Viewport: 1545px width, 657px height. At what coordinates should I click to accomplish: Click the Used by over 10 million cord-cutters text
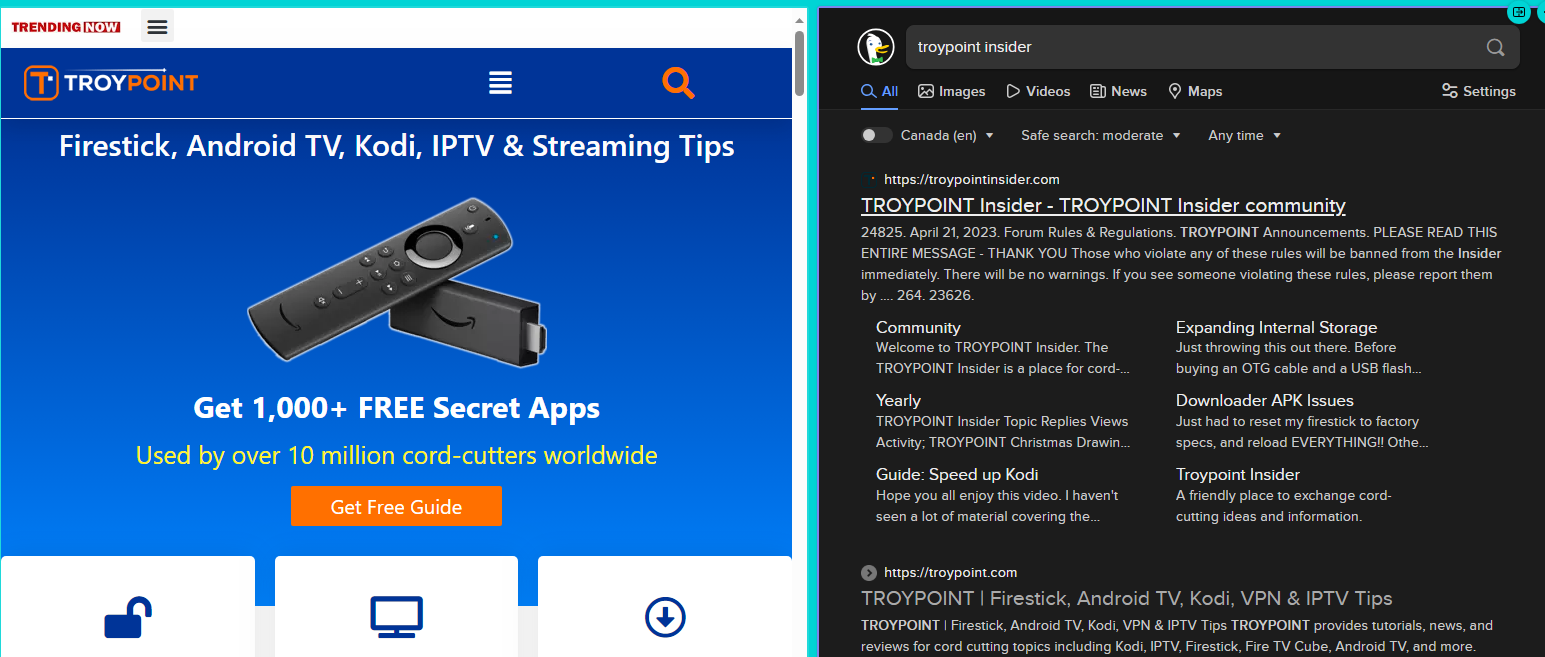tap(396, 456)
